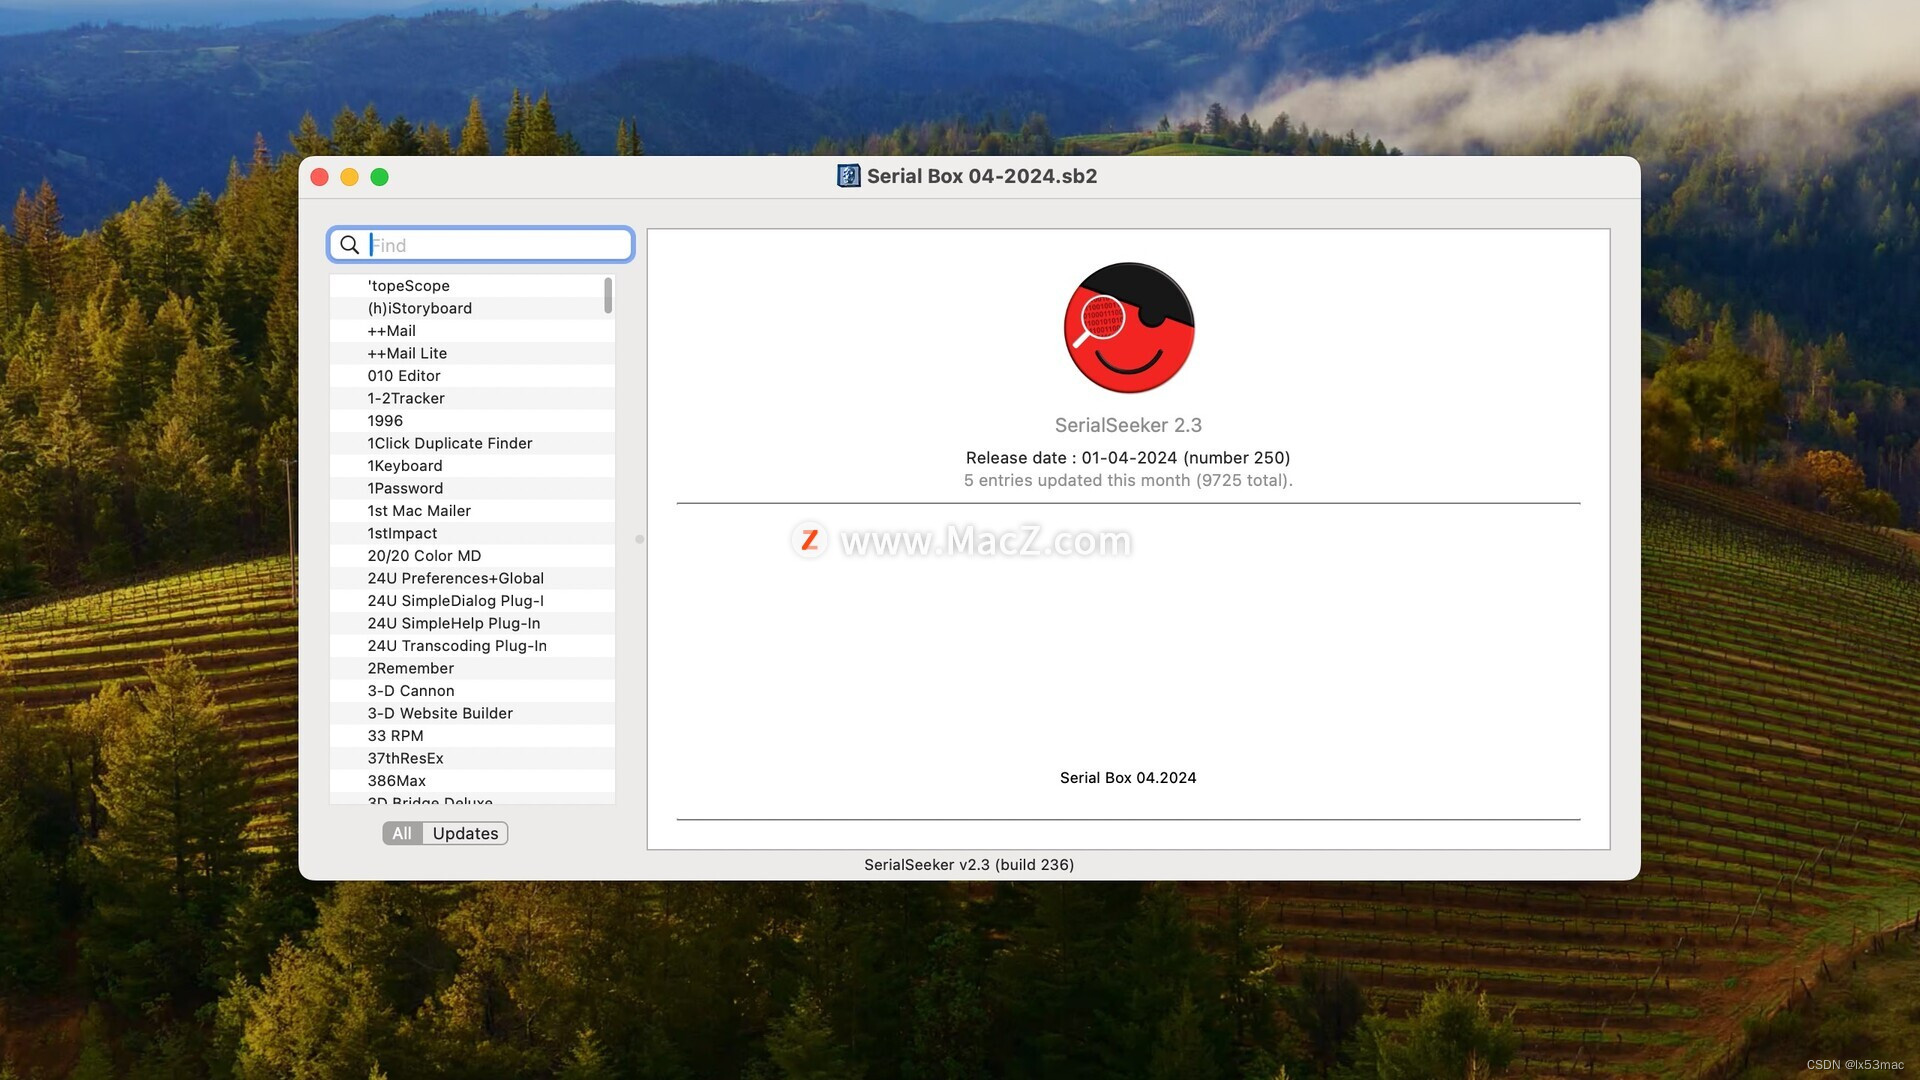
Task: Select 1Click Duplicate Finder entry
Action: tap(450, 443)
